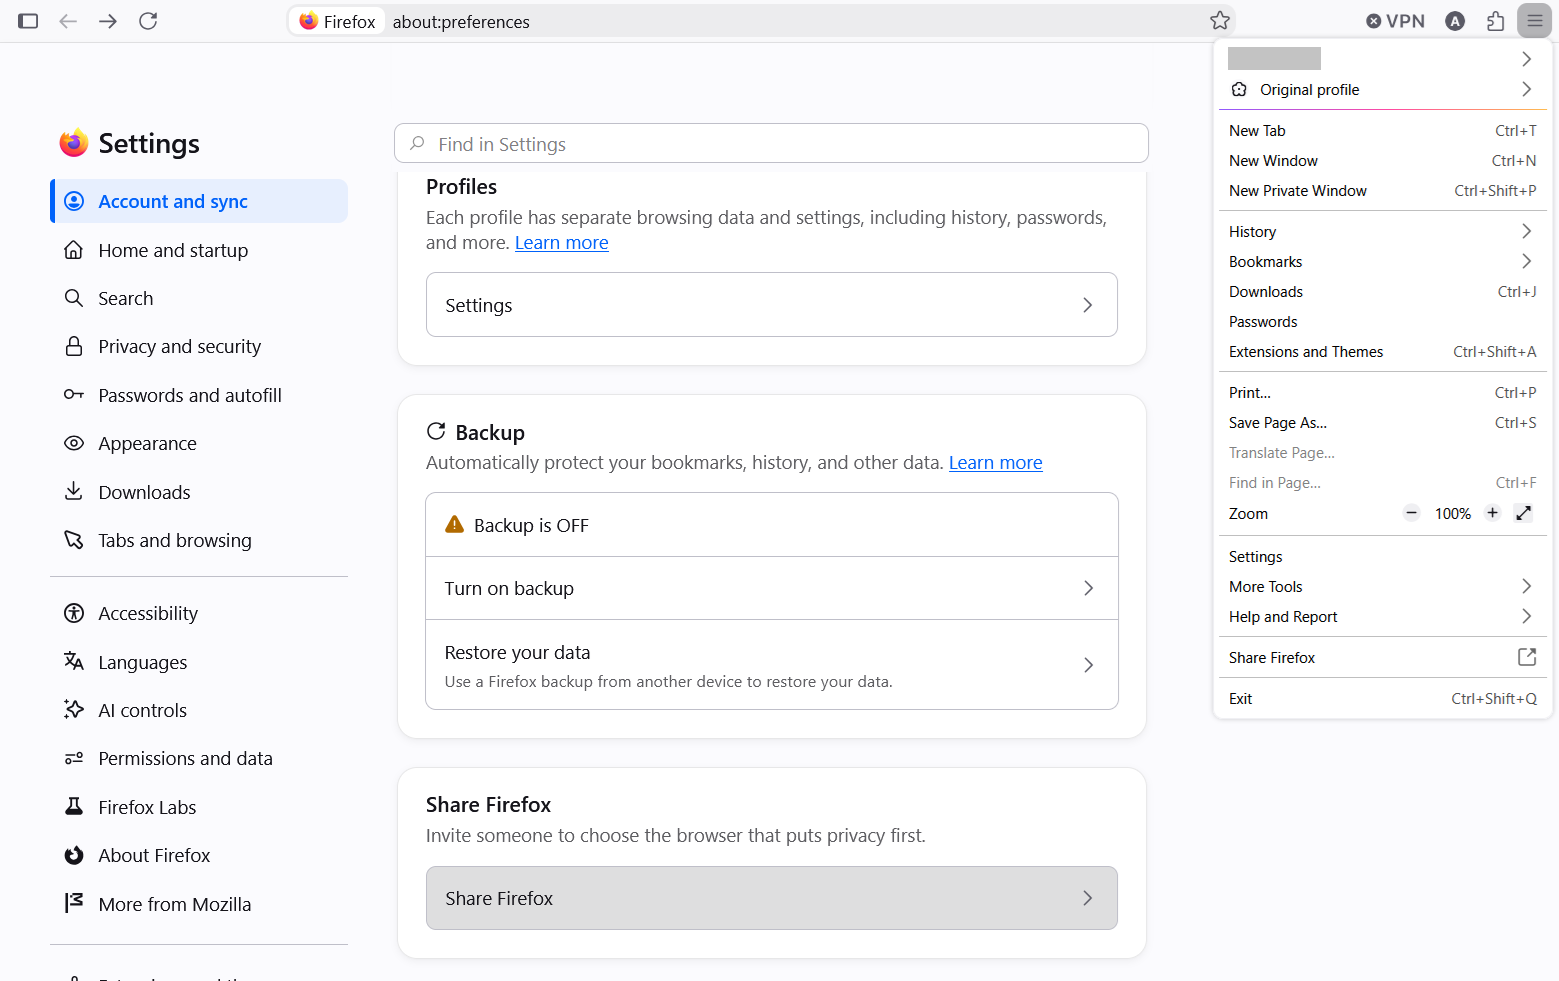This screenshot has height=981, width=1559.
Task: Click the Languages translate icon
Action: 74,661
